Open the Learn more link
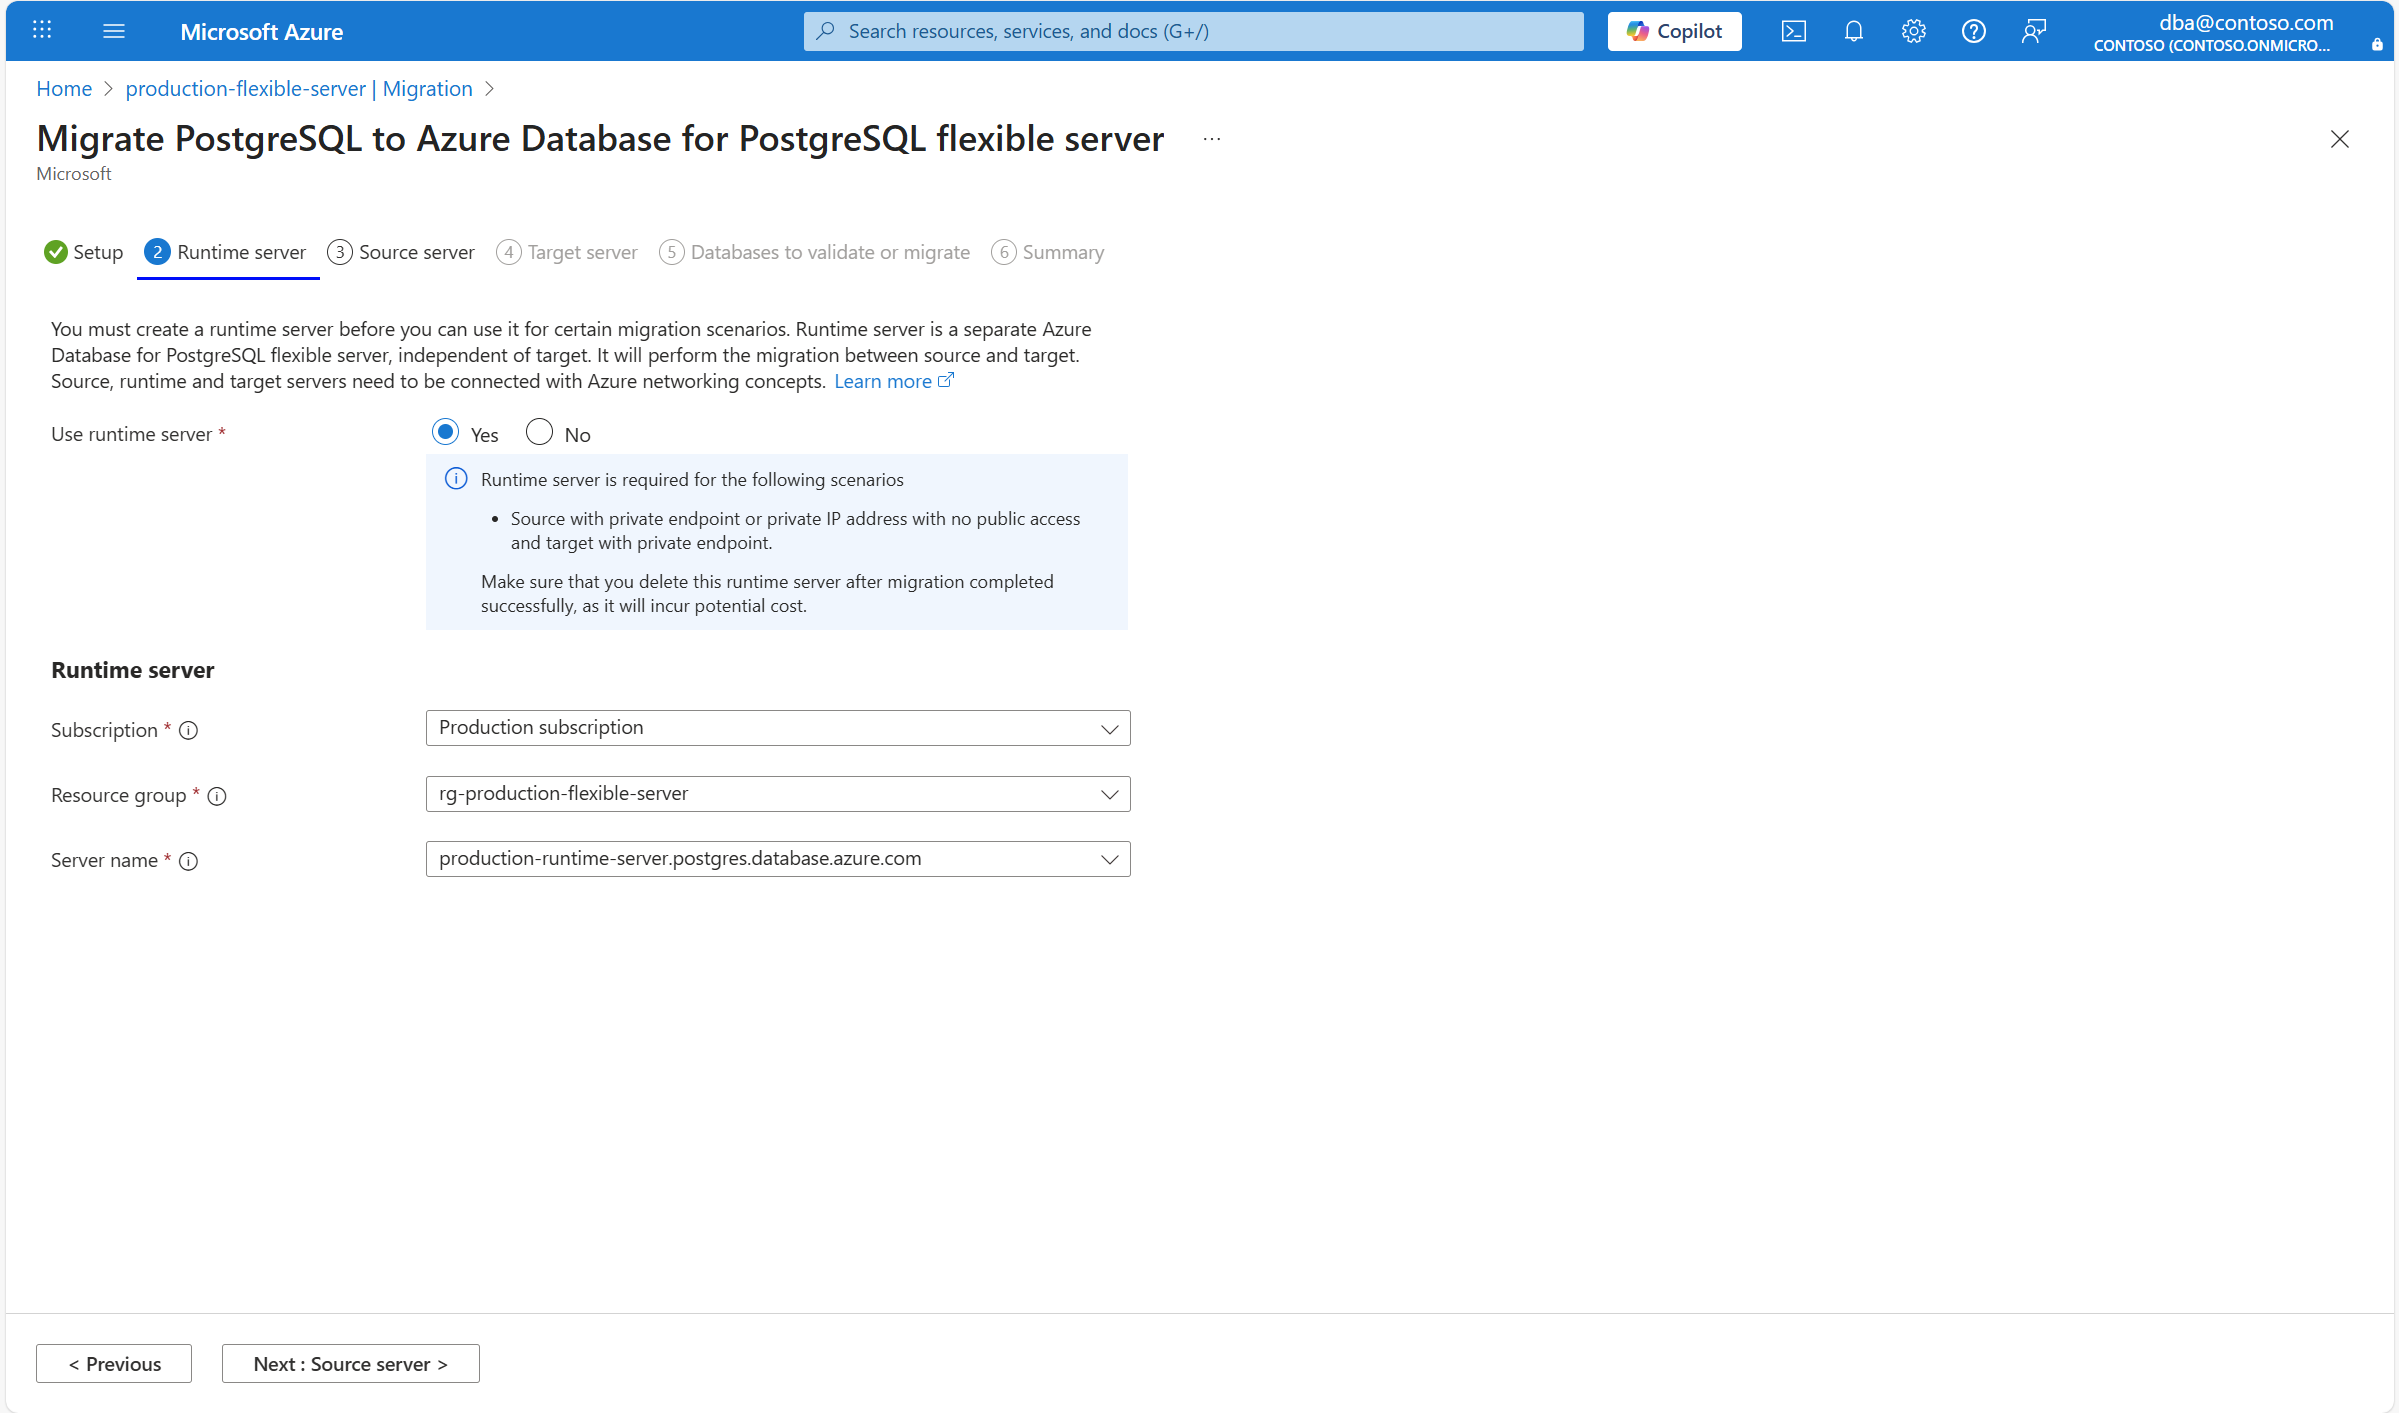 tap(884, 381)
